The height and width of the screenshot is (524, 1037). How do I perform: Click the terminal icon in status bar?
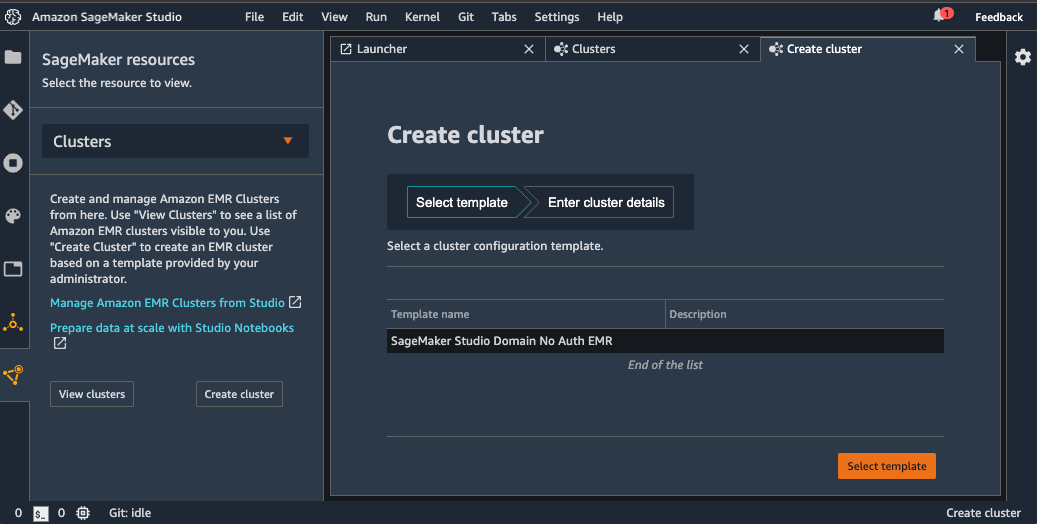41,513
